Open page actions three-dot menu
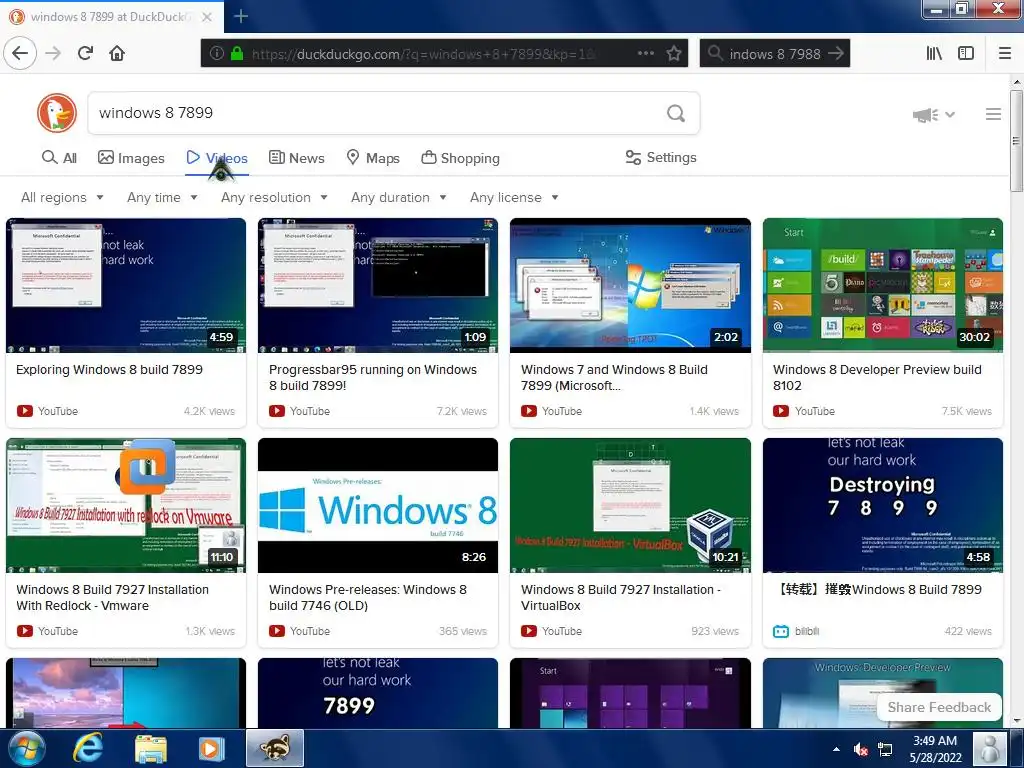Viewport: 1024px width, 768px height. pos(645,54)
